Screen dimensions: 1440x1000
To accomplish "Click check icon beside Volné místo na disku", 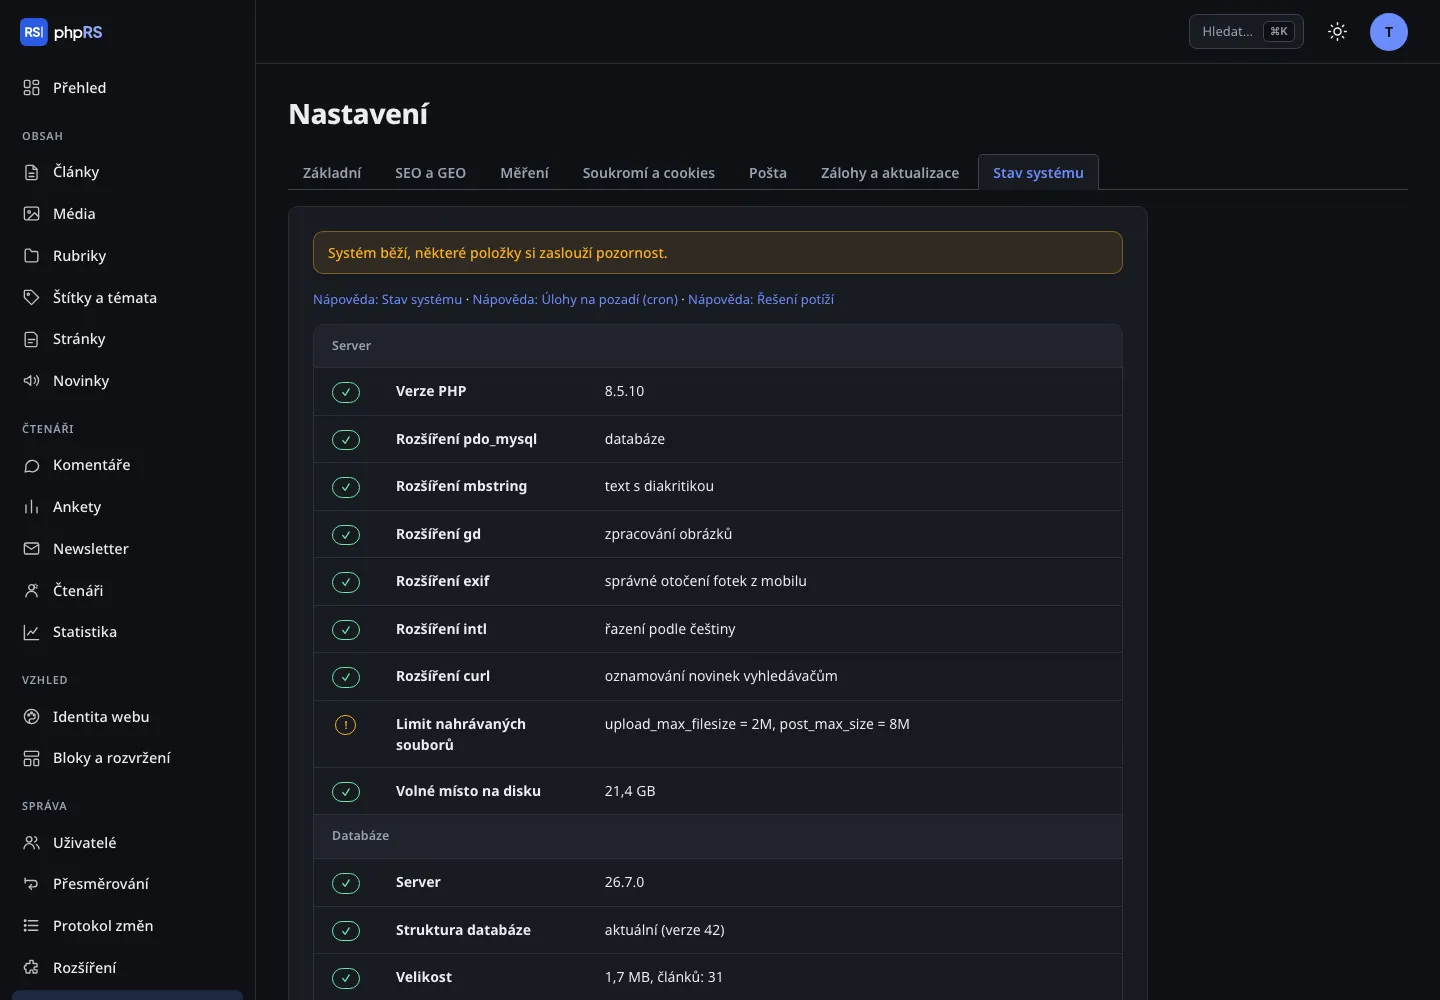I will (x=346, y=792).
